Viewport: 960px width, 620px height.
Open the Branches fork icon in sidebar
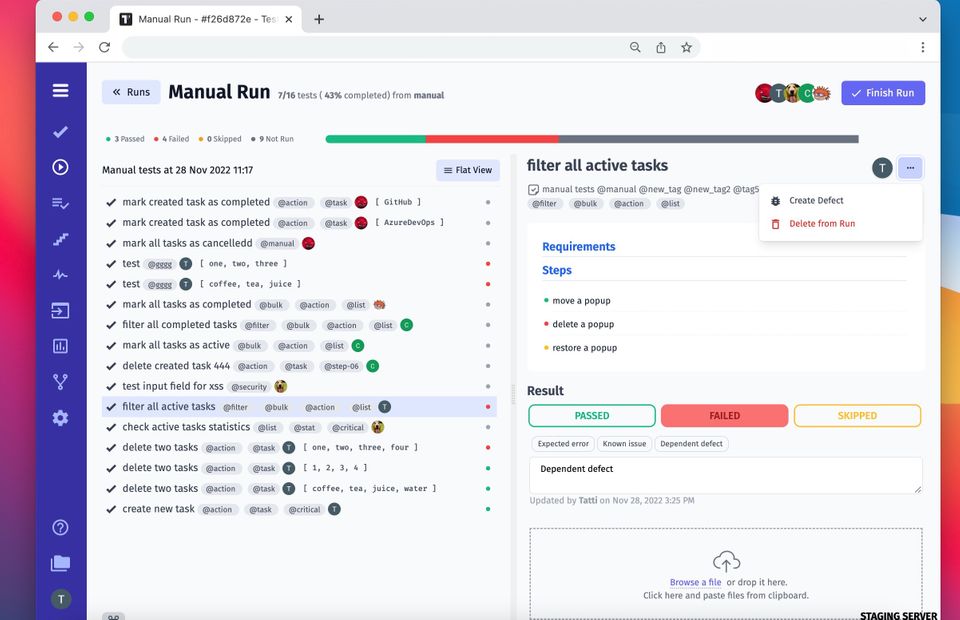(60, 382)
